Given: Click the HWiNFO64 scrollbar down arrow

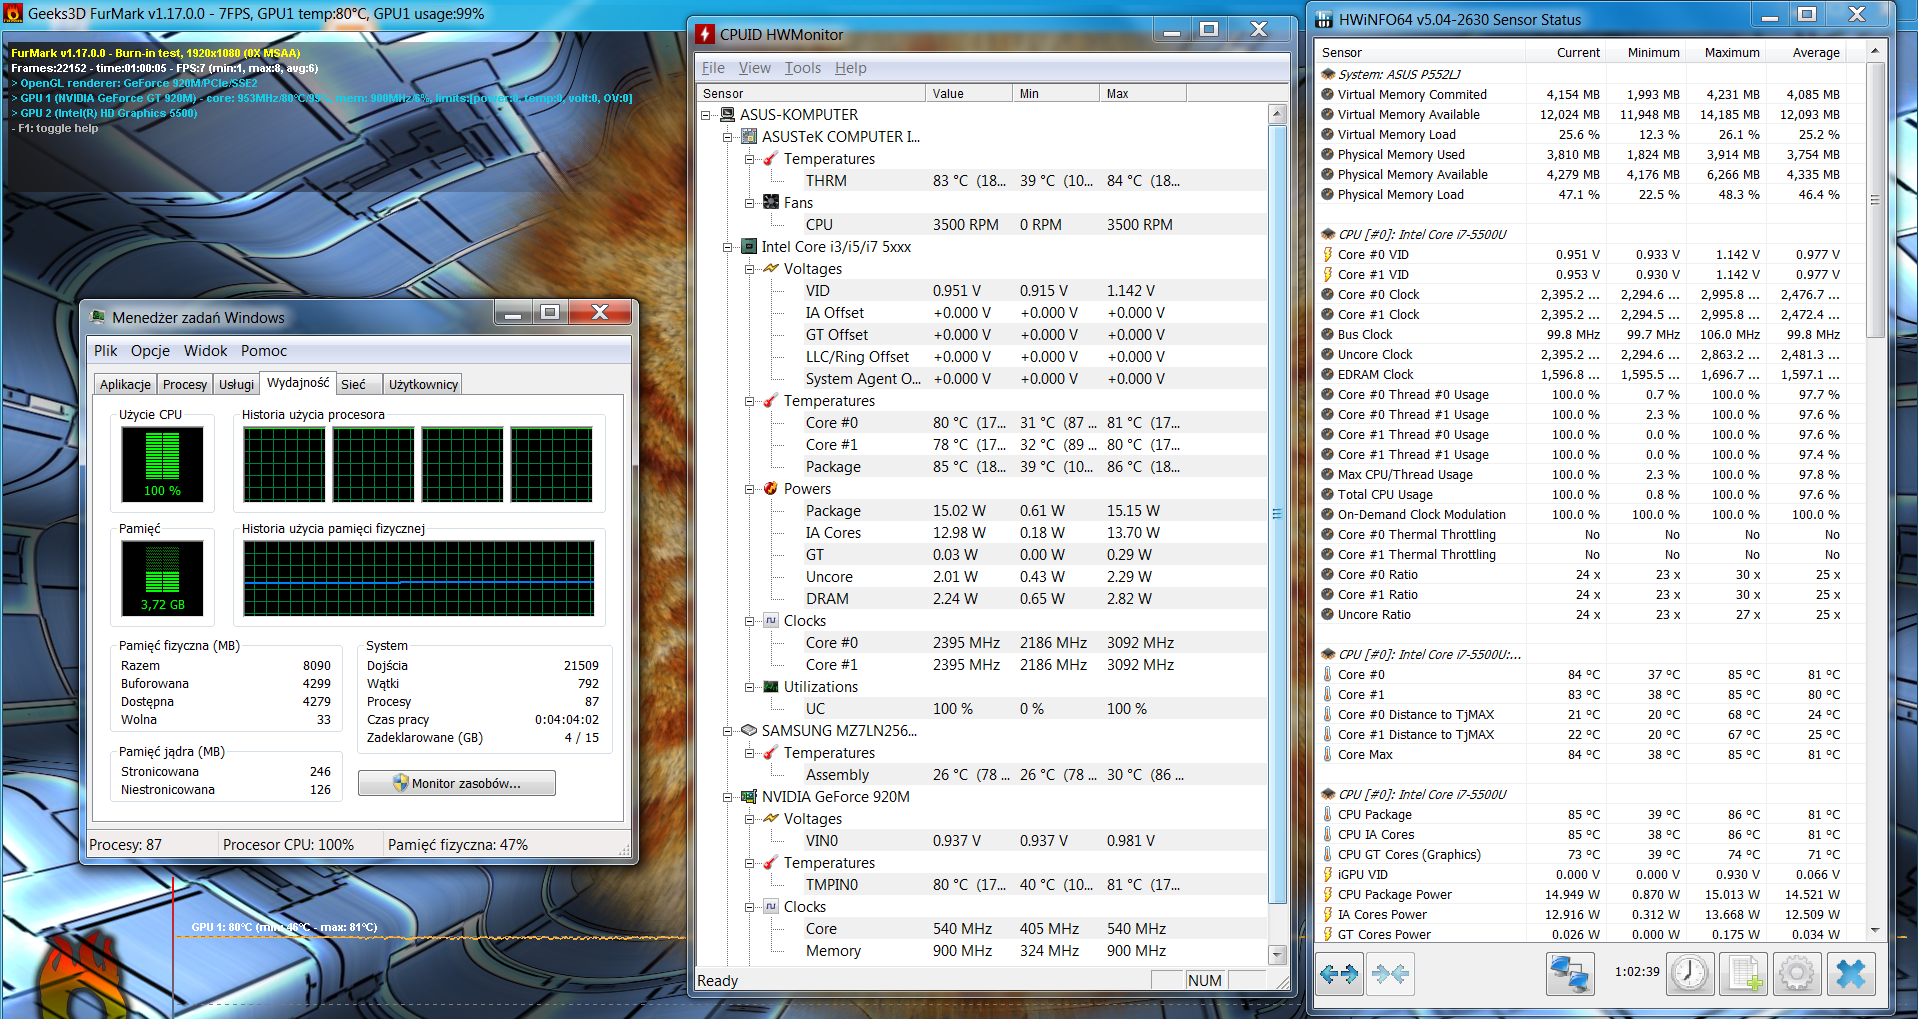Looking at the screenshot, I should [1875, 931].
